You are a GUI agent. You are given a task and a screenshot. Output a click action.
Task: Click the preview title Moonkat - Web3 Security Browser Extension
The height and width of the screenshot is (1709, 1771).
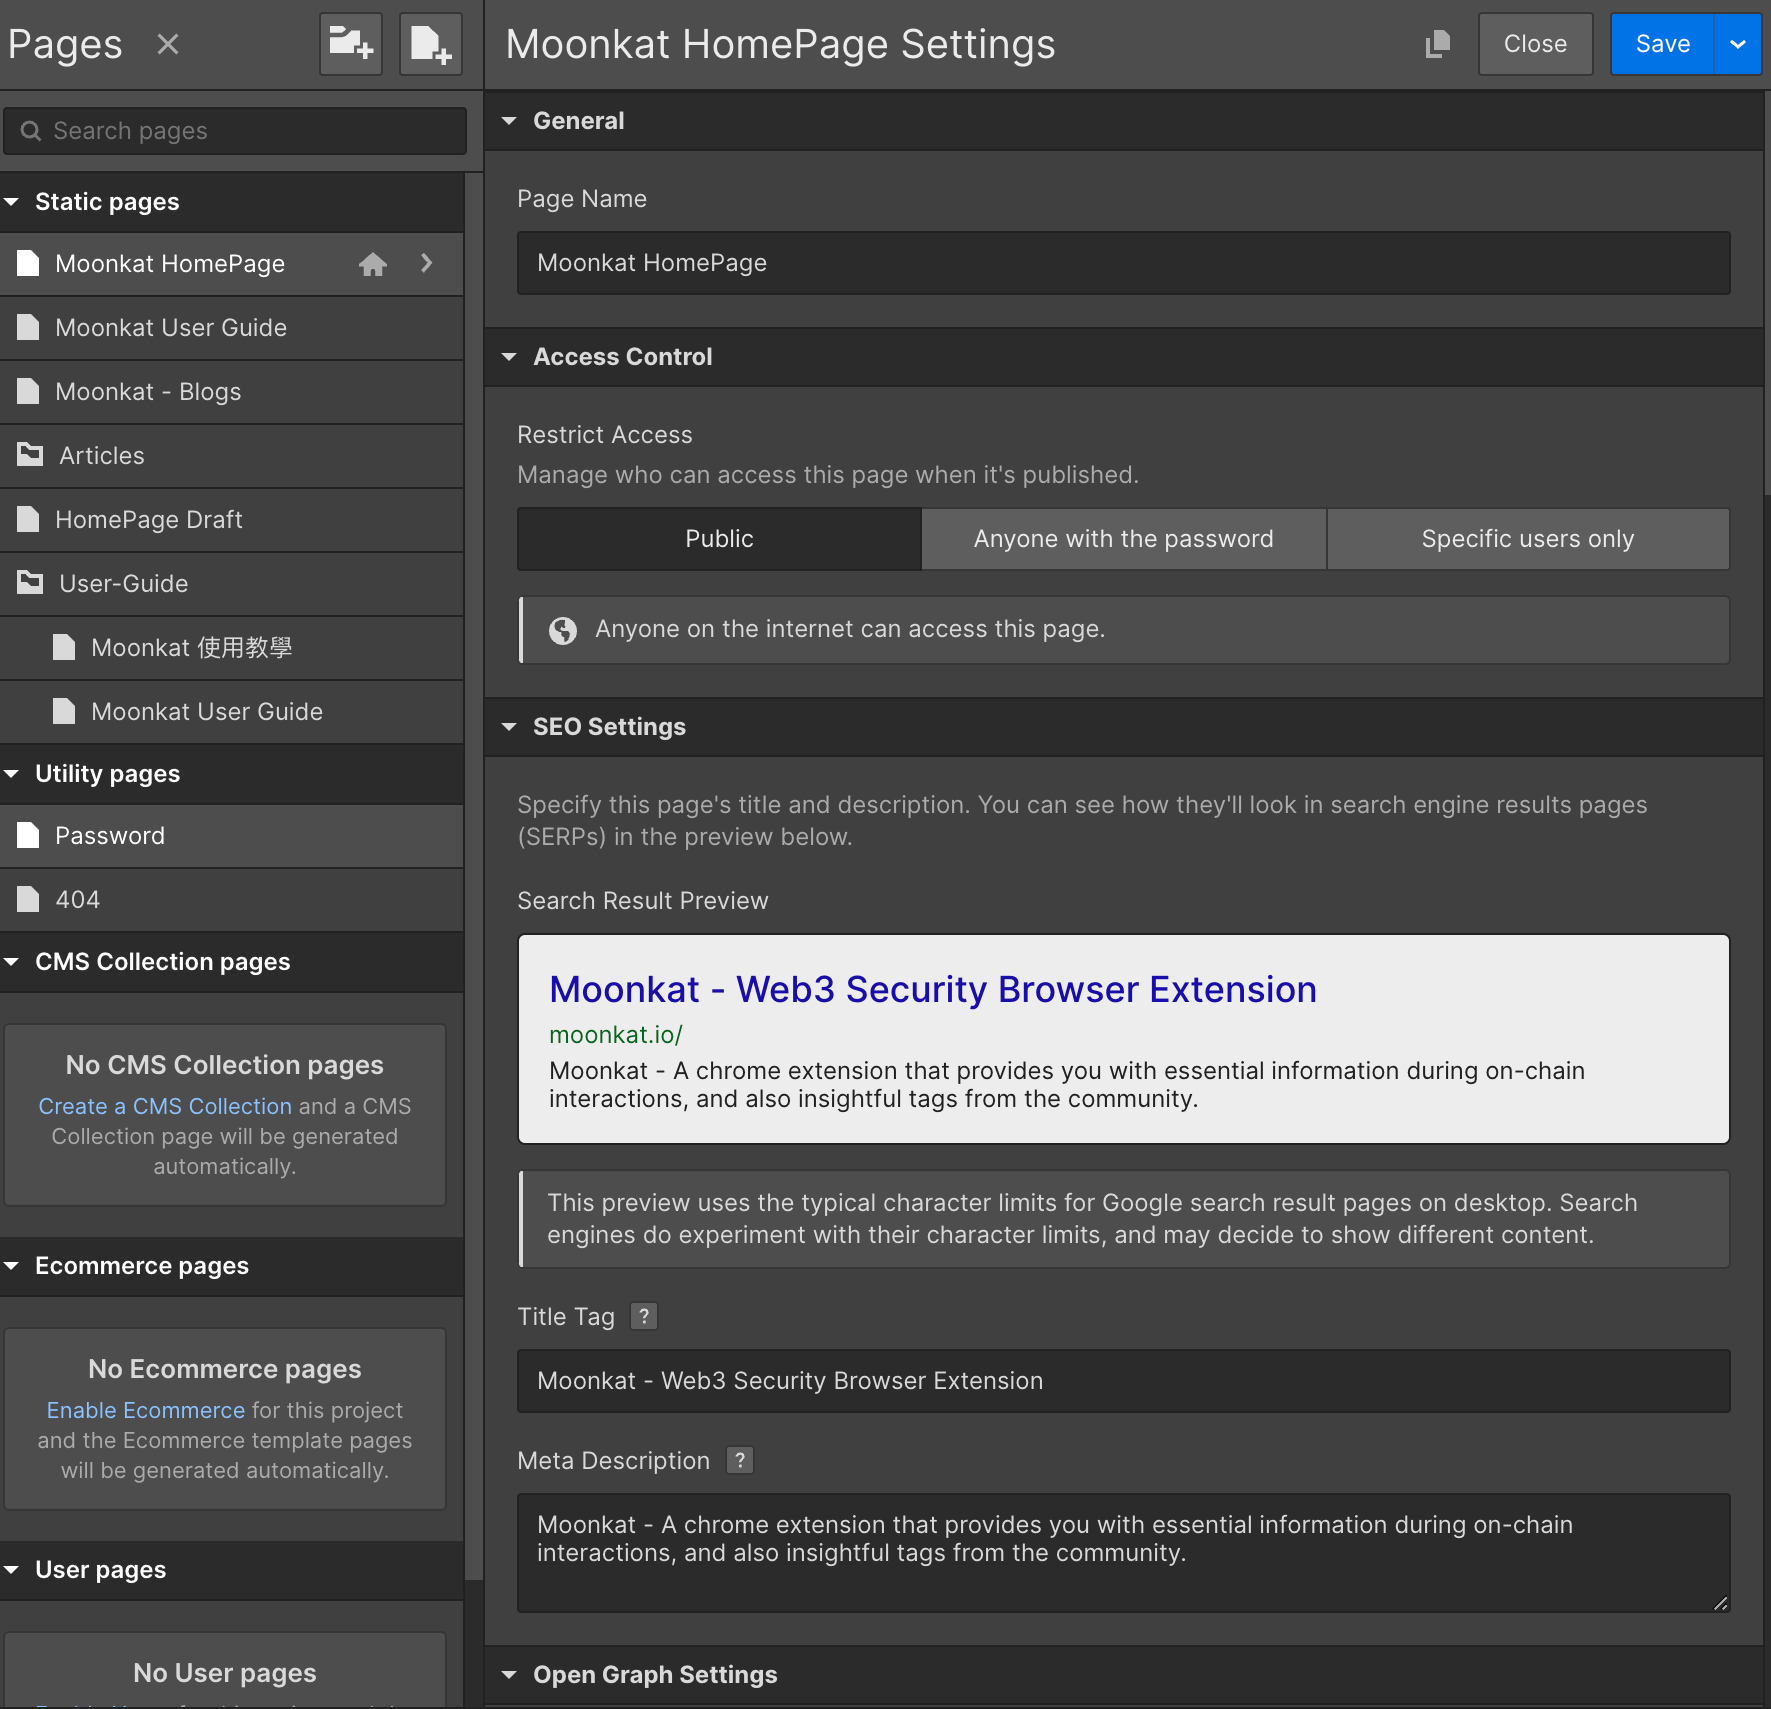933,989
